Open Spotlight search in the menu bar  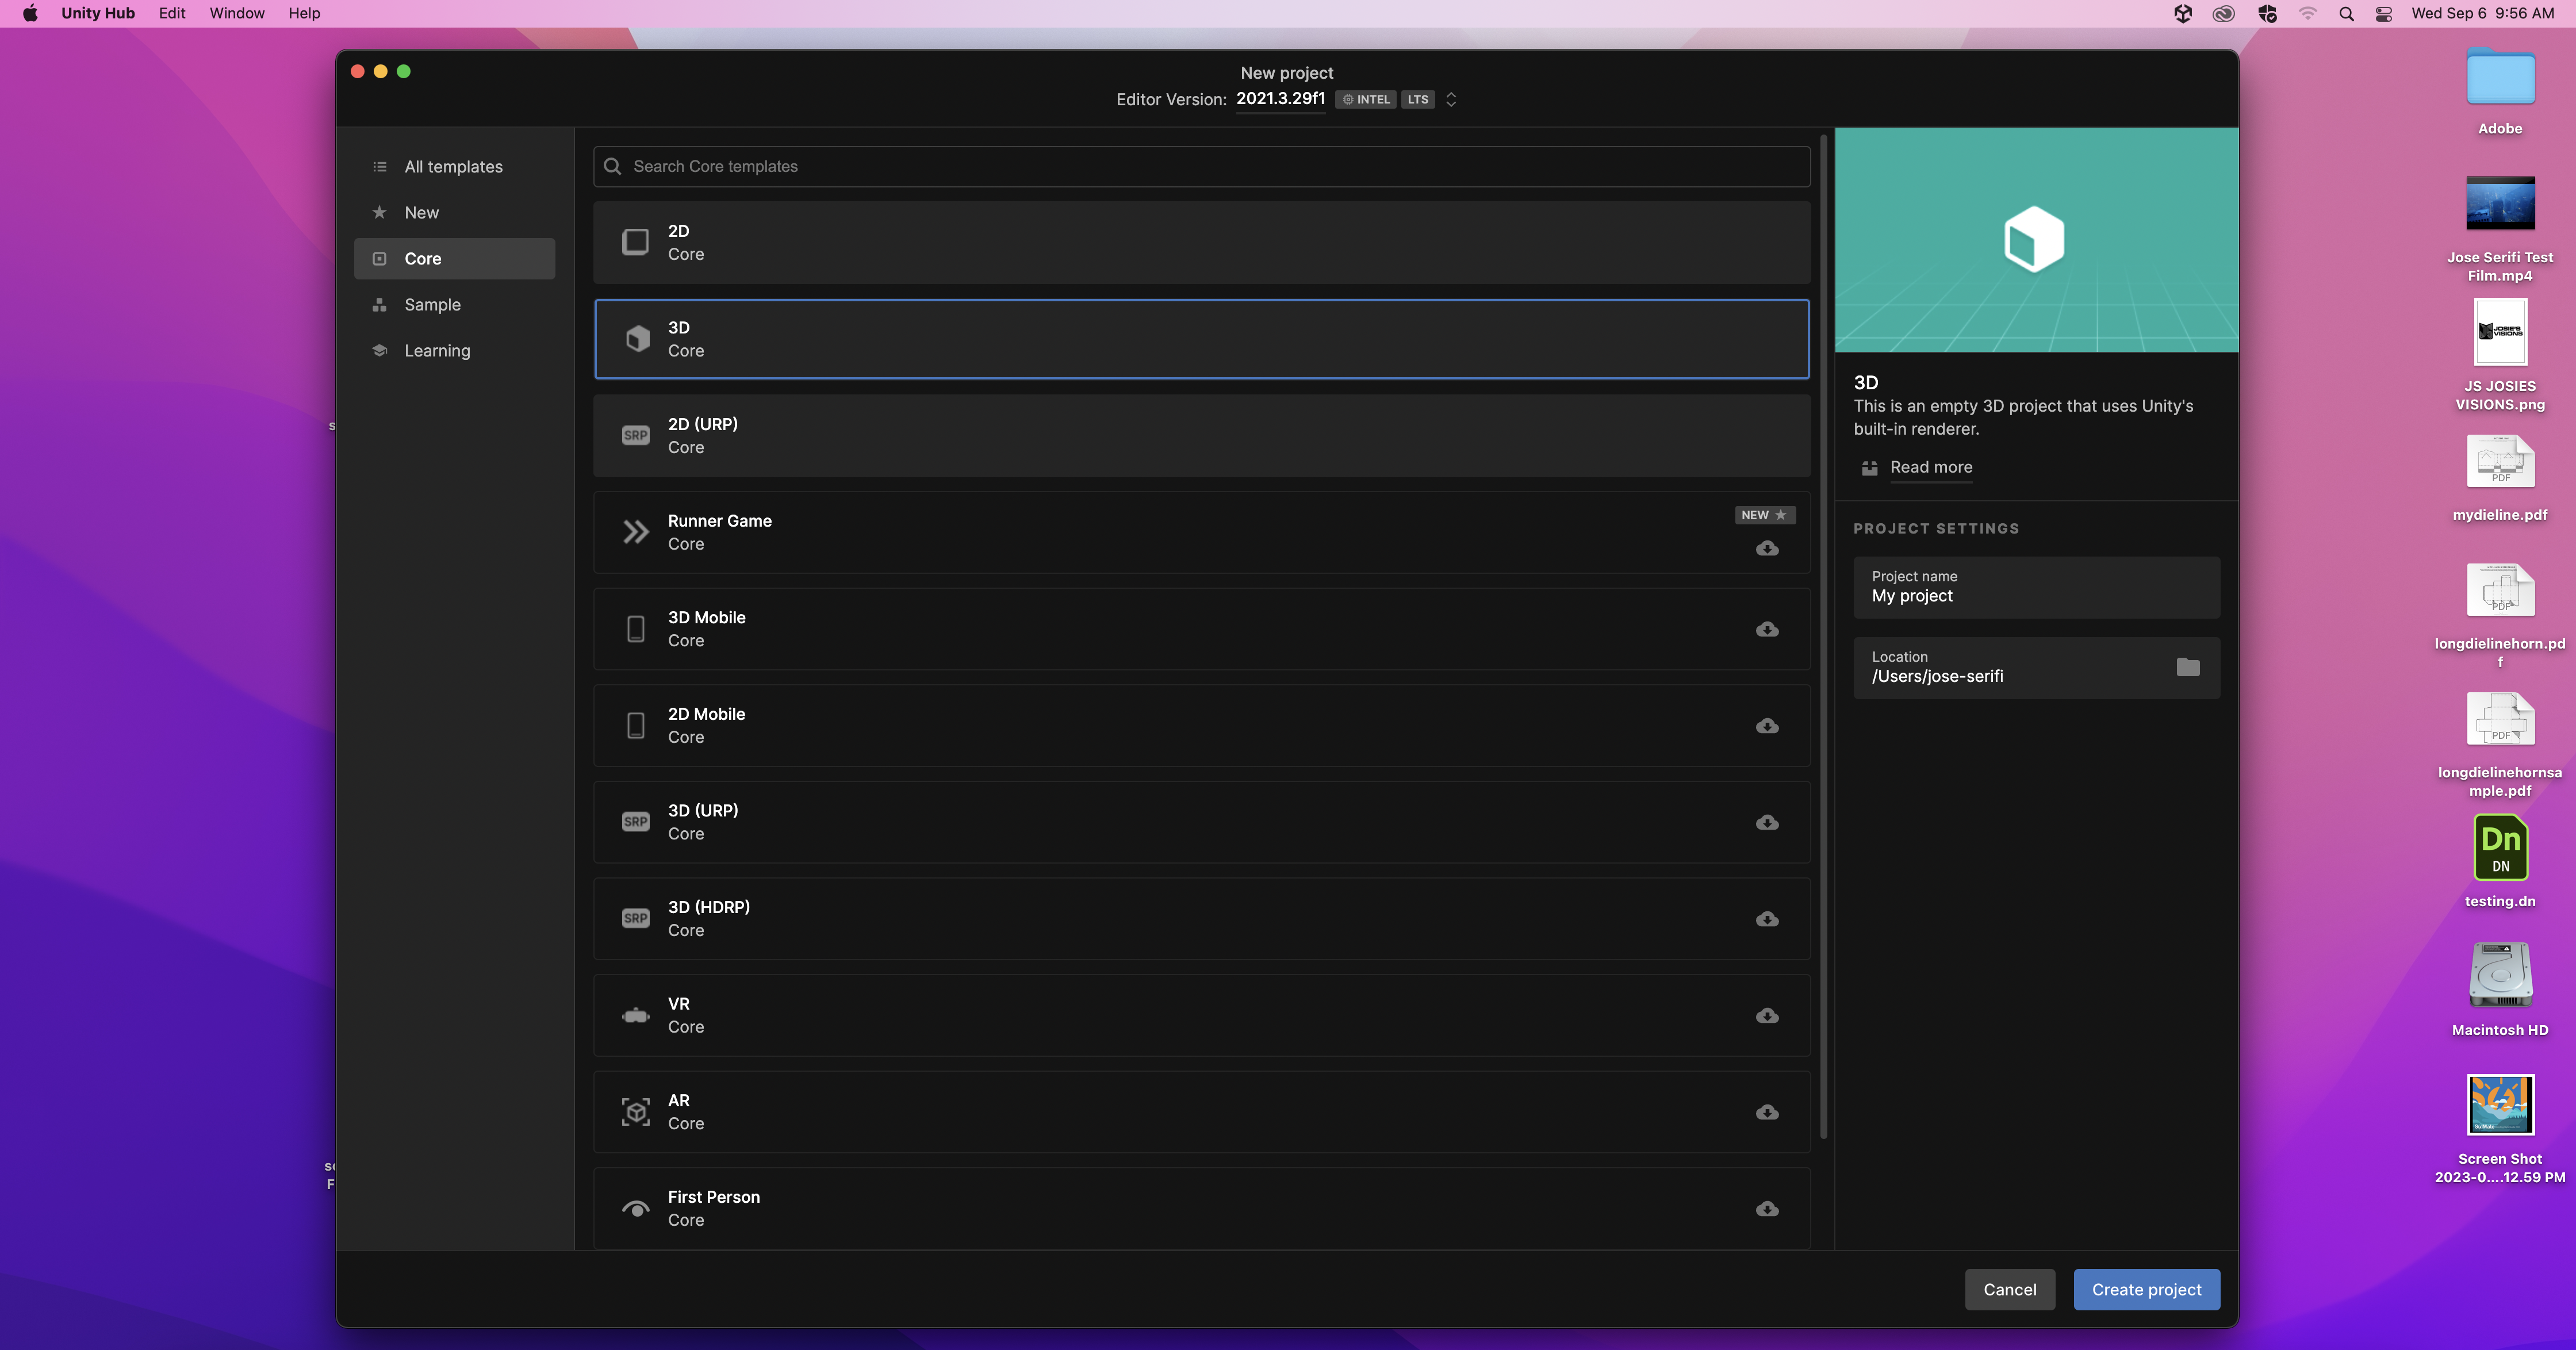pos(2346,13)
